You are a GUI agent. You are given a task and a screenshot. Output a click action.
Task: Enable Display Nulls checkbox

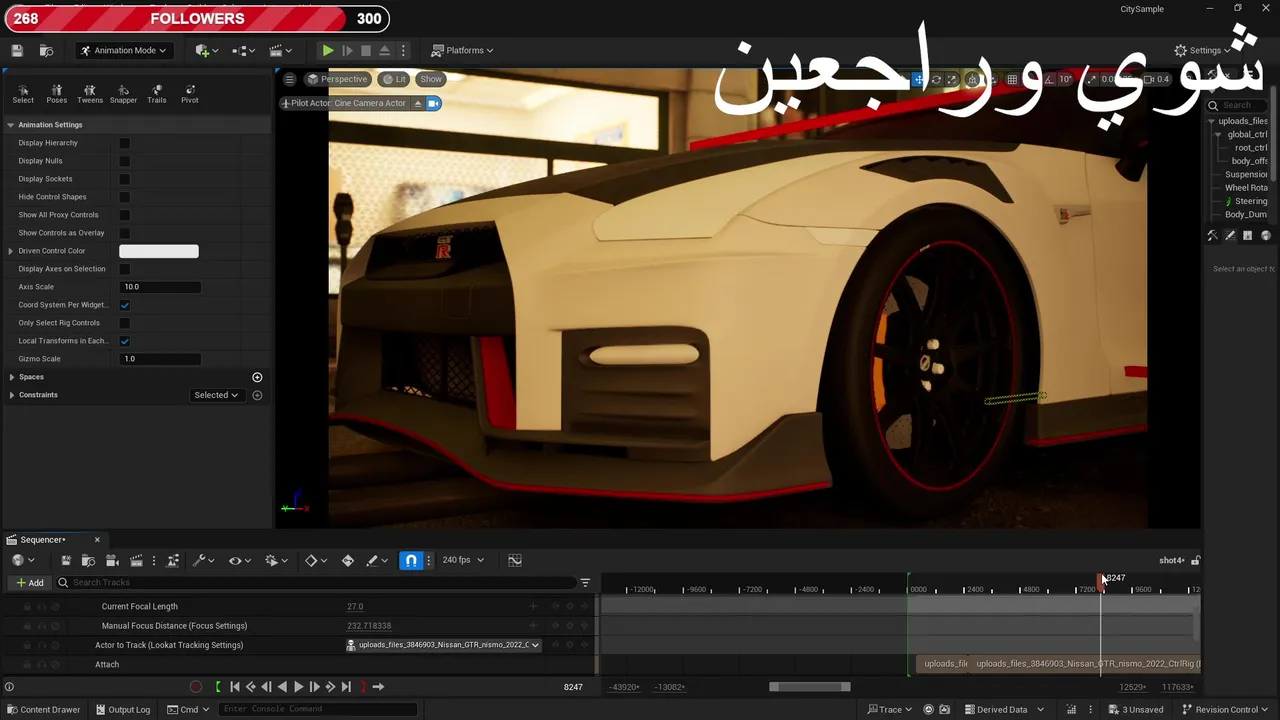(124, 161)
